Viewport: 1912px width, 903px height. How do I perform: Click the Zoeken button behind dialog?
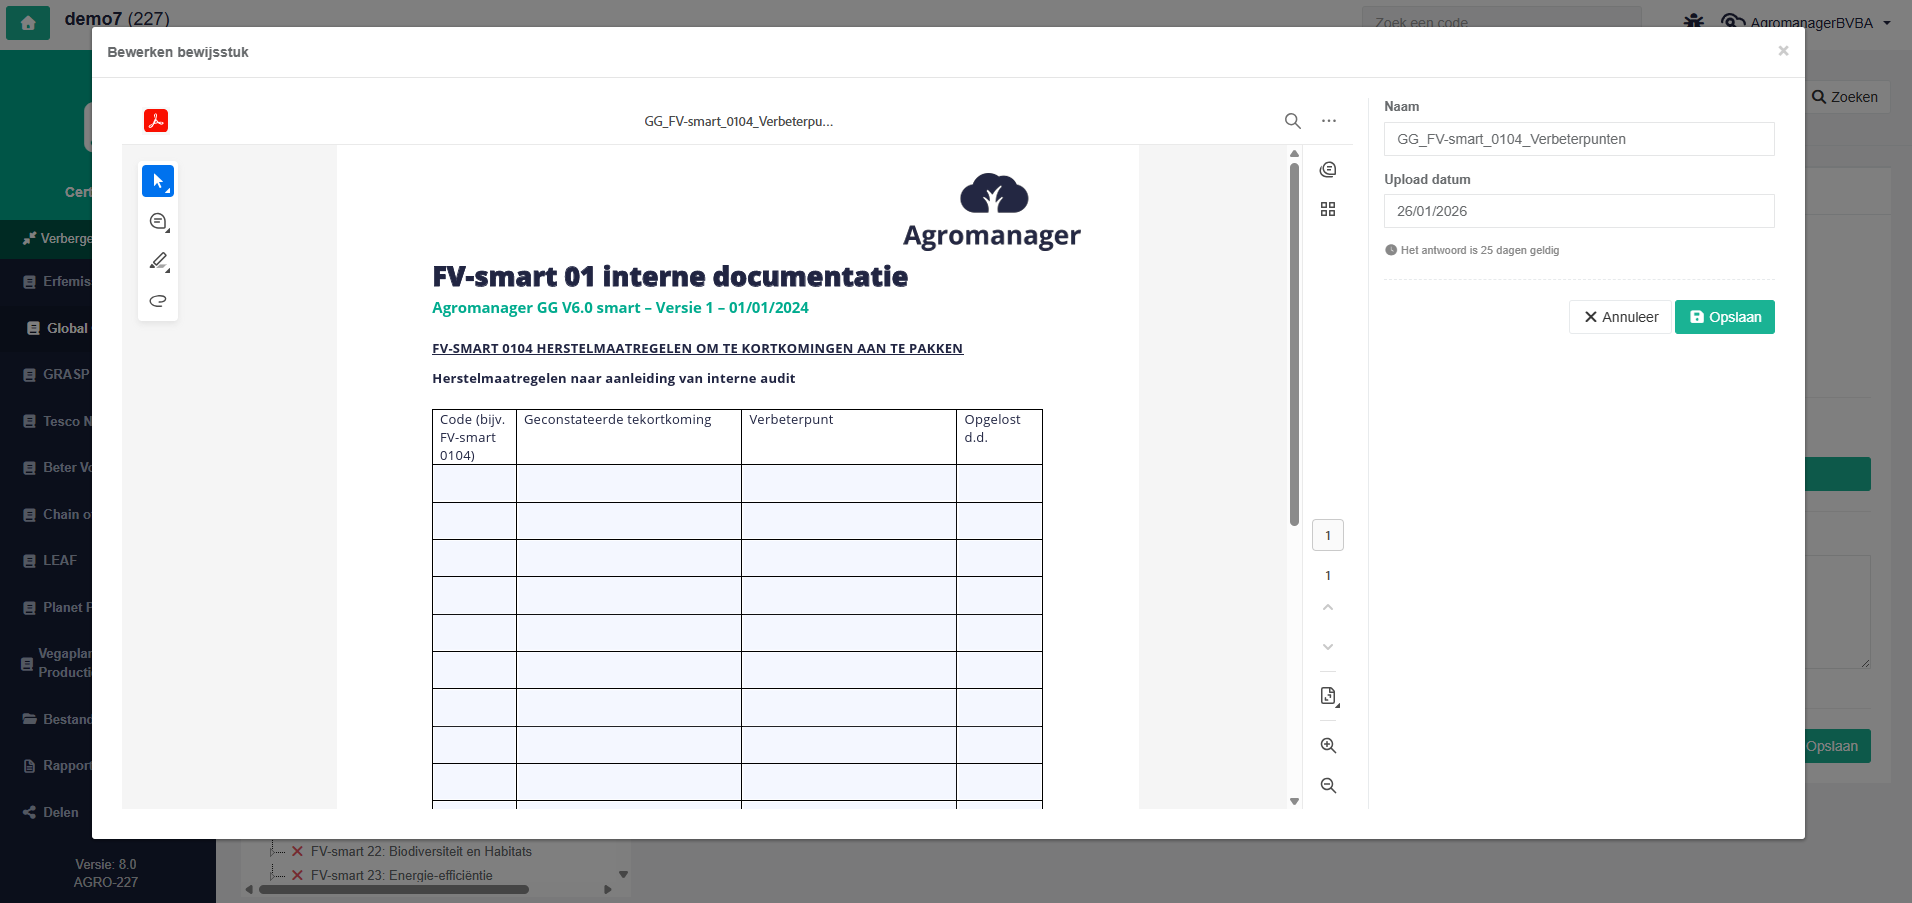click(1846, 97)
